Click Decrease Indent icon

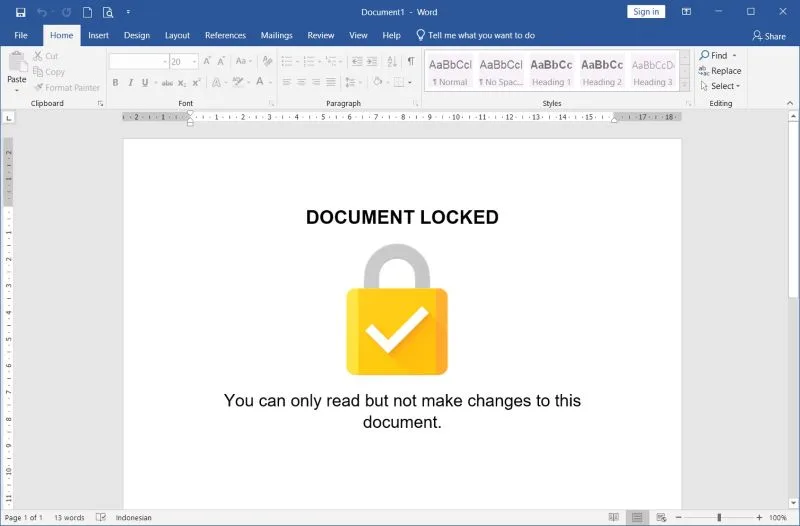click(x=357, y=62)
